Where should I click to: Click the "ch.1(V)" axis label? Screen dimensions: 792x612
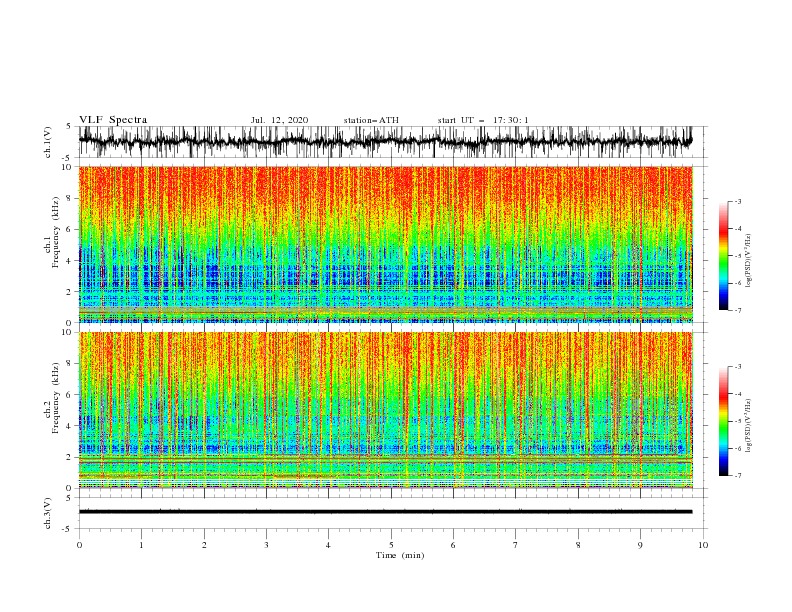click(x=48, y=142)
